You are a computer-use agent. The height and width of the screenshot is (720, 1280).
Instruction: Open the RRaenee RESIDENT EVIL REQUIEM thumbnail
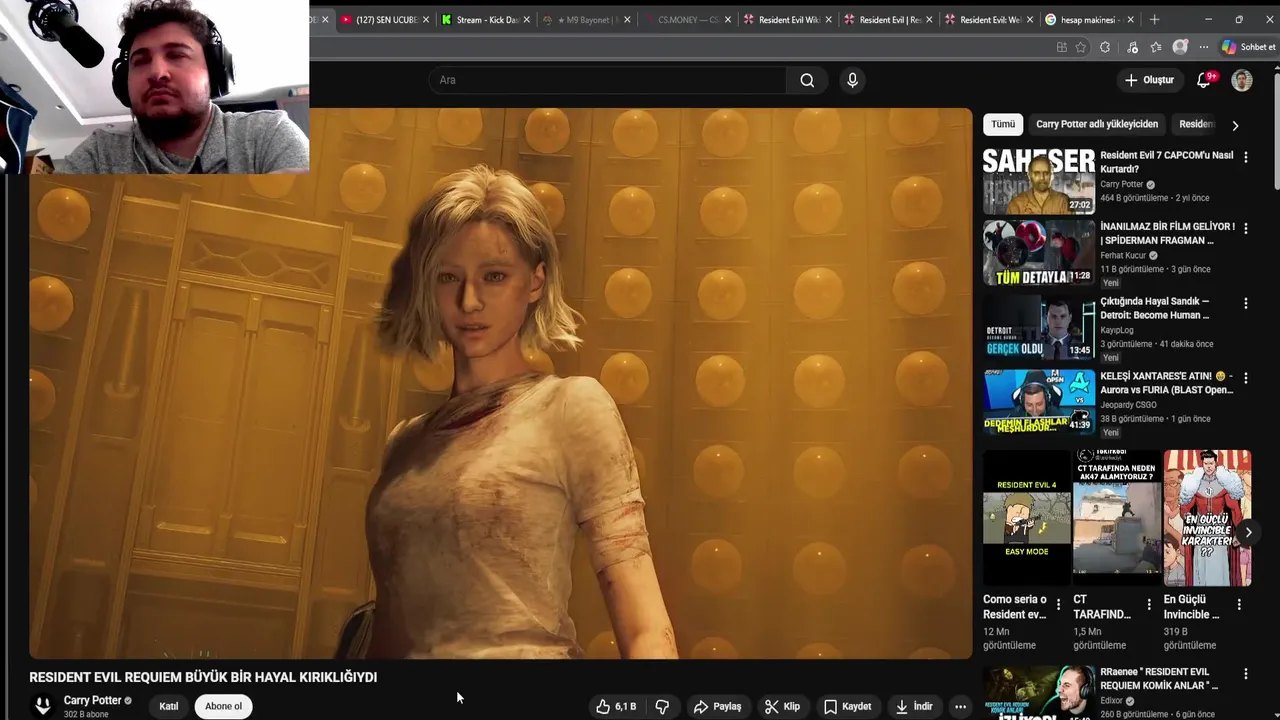coord(1038,693)
